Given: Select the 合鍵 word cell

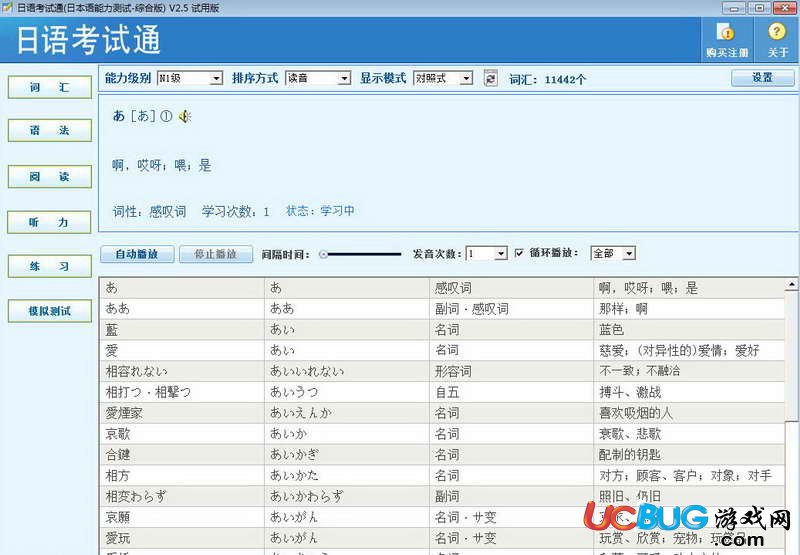Looking at the screenshot, I should point(182,455).
